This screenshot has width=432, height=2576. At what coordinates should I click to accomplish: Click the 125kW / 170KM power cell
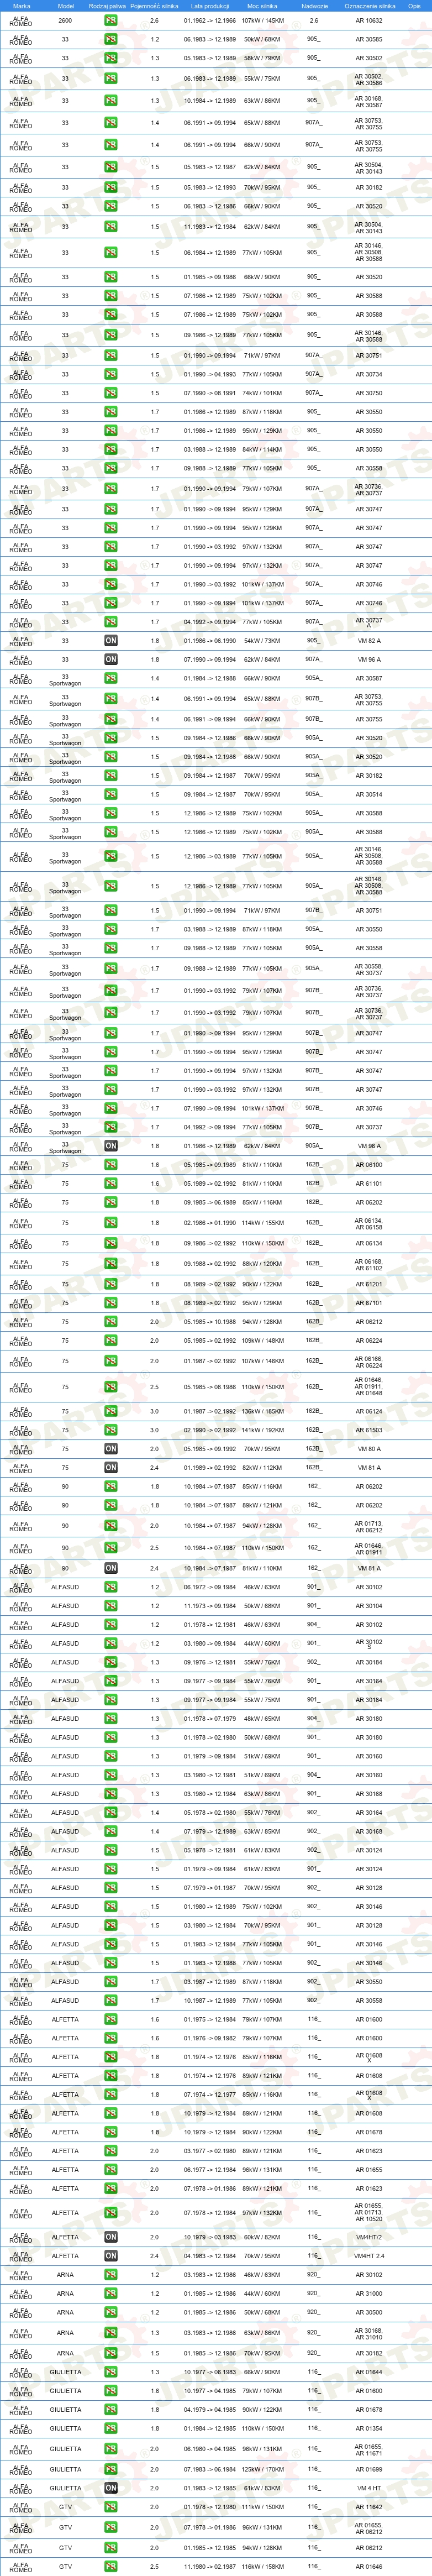point(262,2469)
